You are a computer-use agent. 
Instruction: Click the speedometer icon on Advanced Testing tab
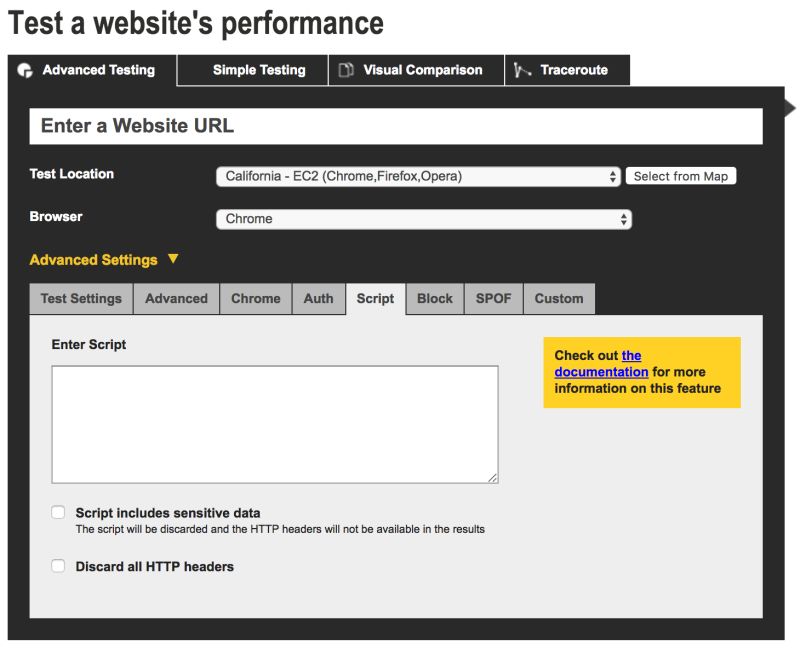[26, 70]
